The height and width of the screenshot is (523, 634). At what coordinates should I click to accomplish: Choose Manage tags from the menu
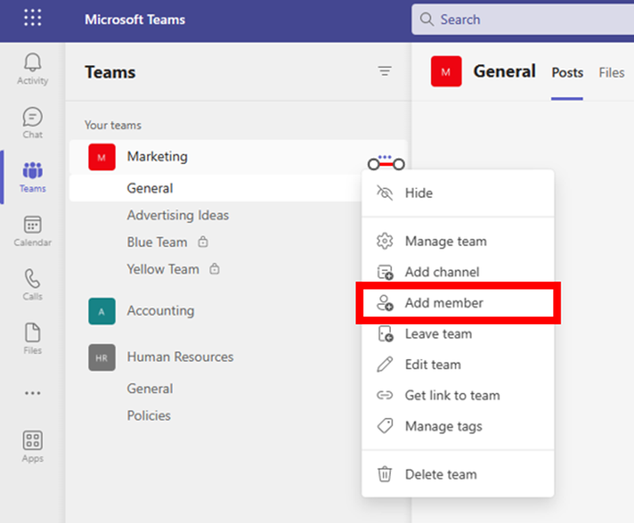[x=458, y=426]
